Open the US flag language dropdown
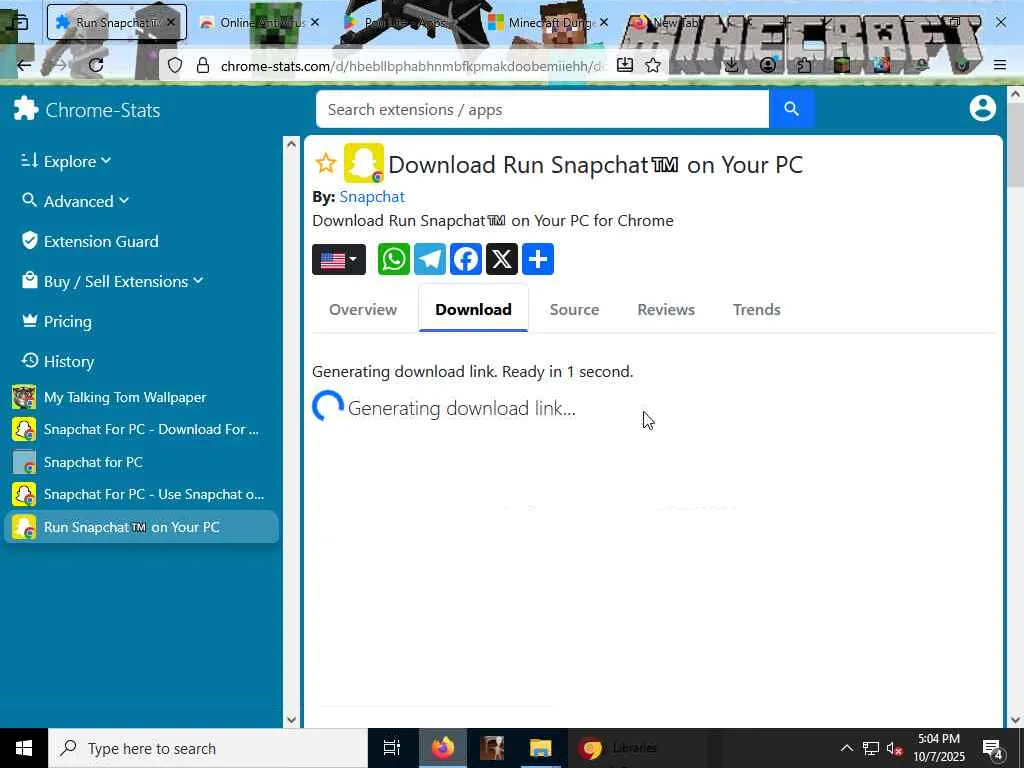The height and width of the screenshot is (768, 1024). pyautogui.click(x=339, y=259)
